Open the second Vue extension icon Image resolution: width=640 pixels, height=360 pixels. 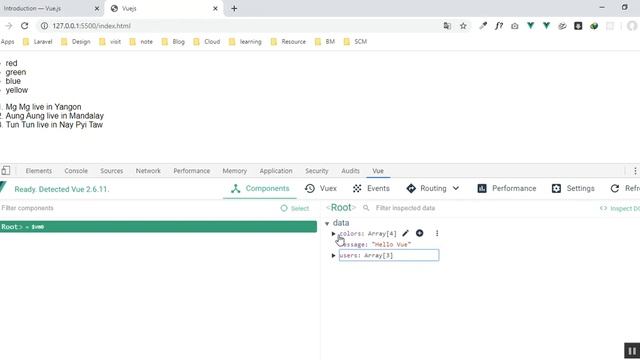546,26
